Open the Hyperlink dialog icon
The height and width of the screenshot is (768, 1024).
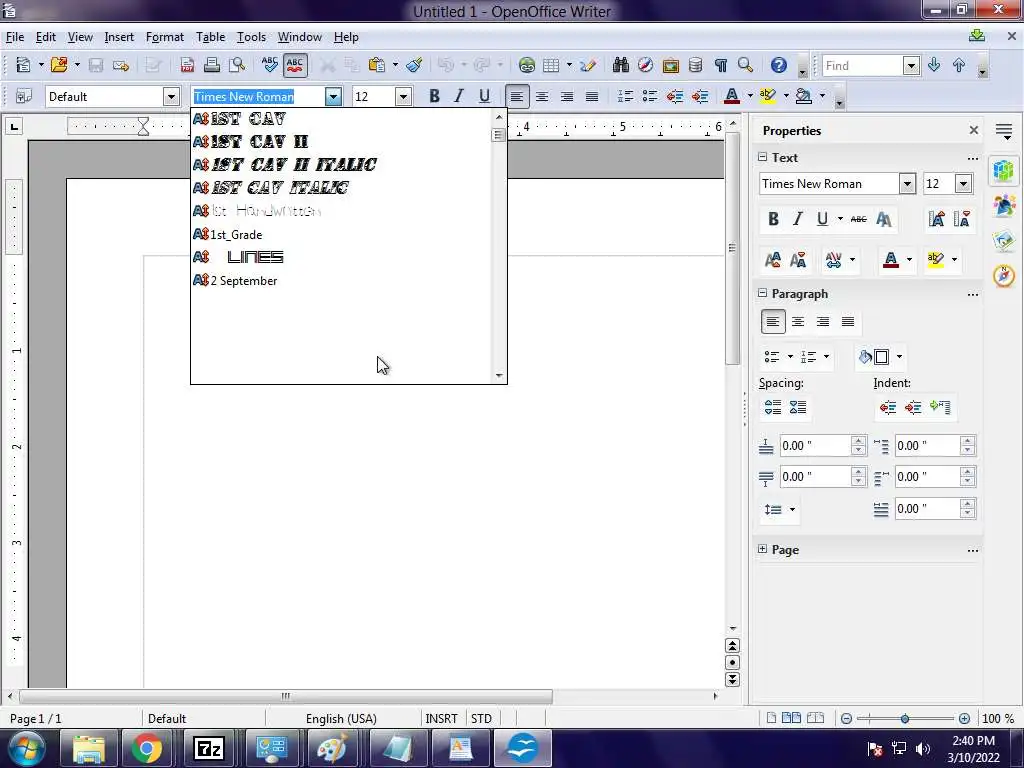pyautogui.click(x=526, y=65)
